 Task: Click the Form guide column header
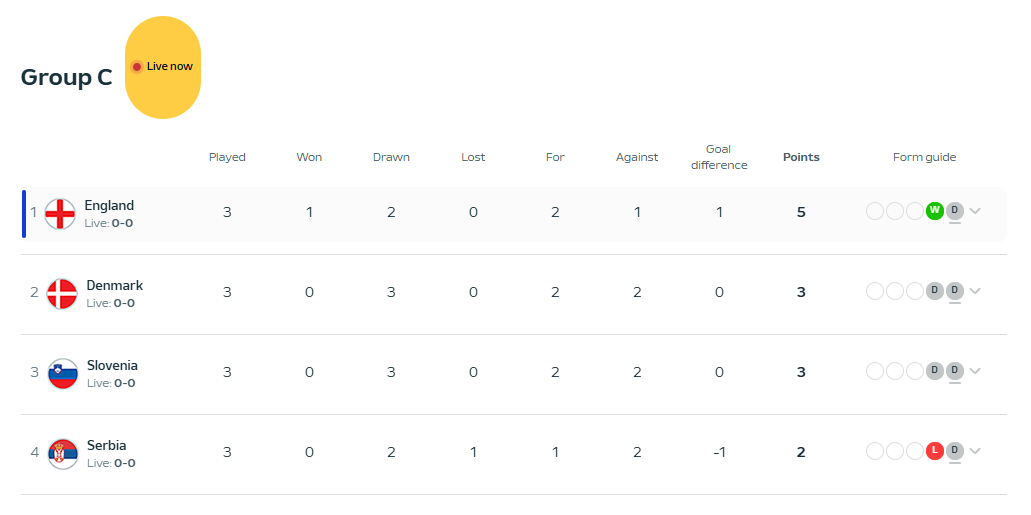point(924,157)
